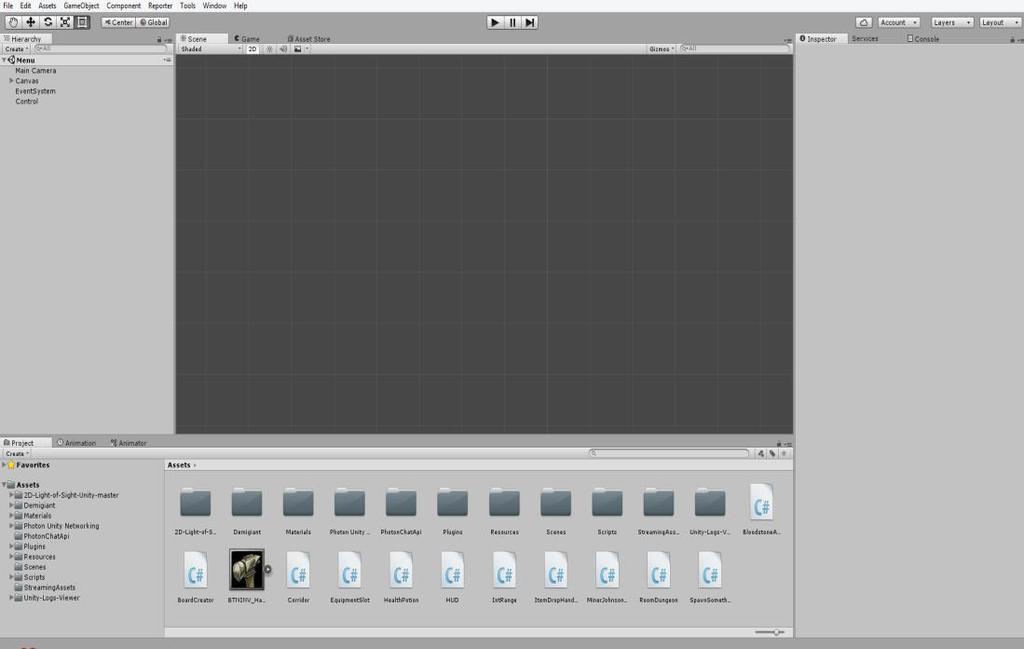Expand the Canvas object in Hierarchy
The width and height of the screenshot is (1024, 649).
pyautogui.click(x=11, y=81)
